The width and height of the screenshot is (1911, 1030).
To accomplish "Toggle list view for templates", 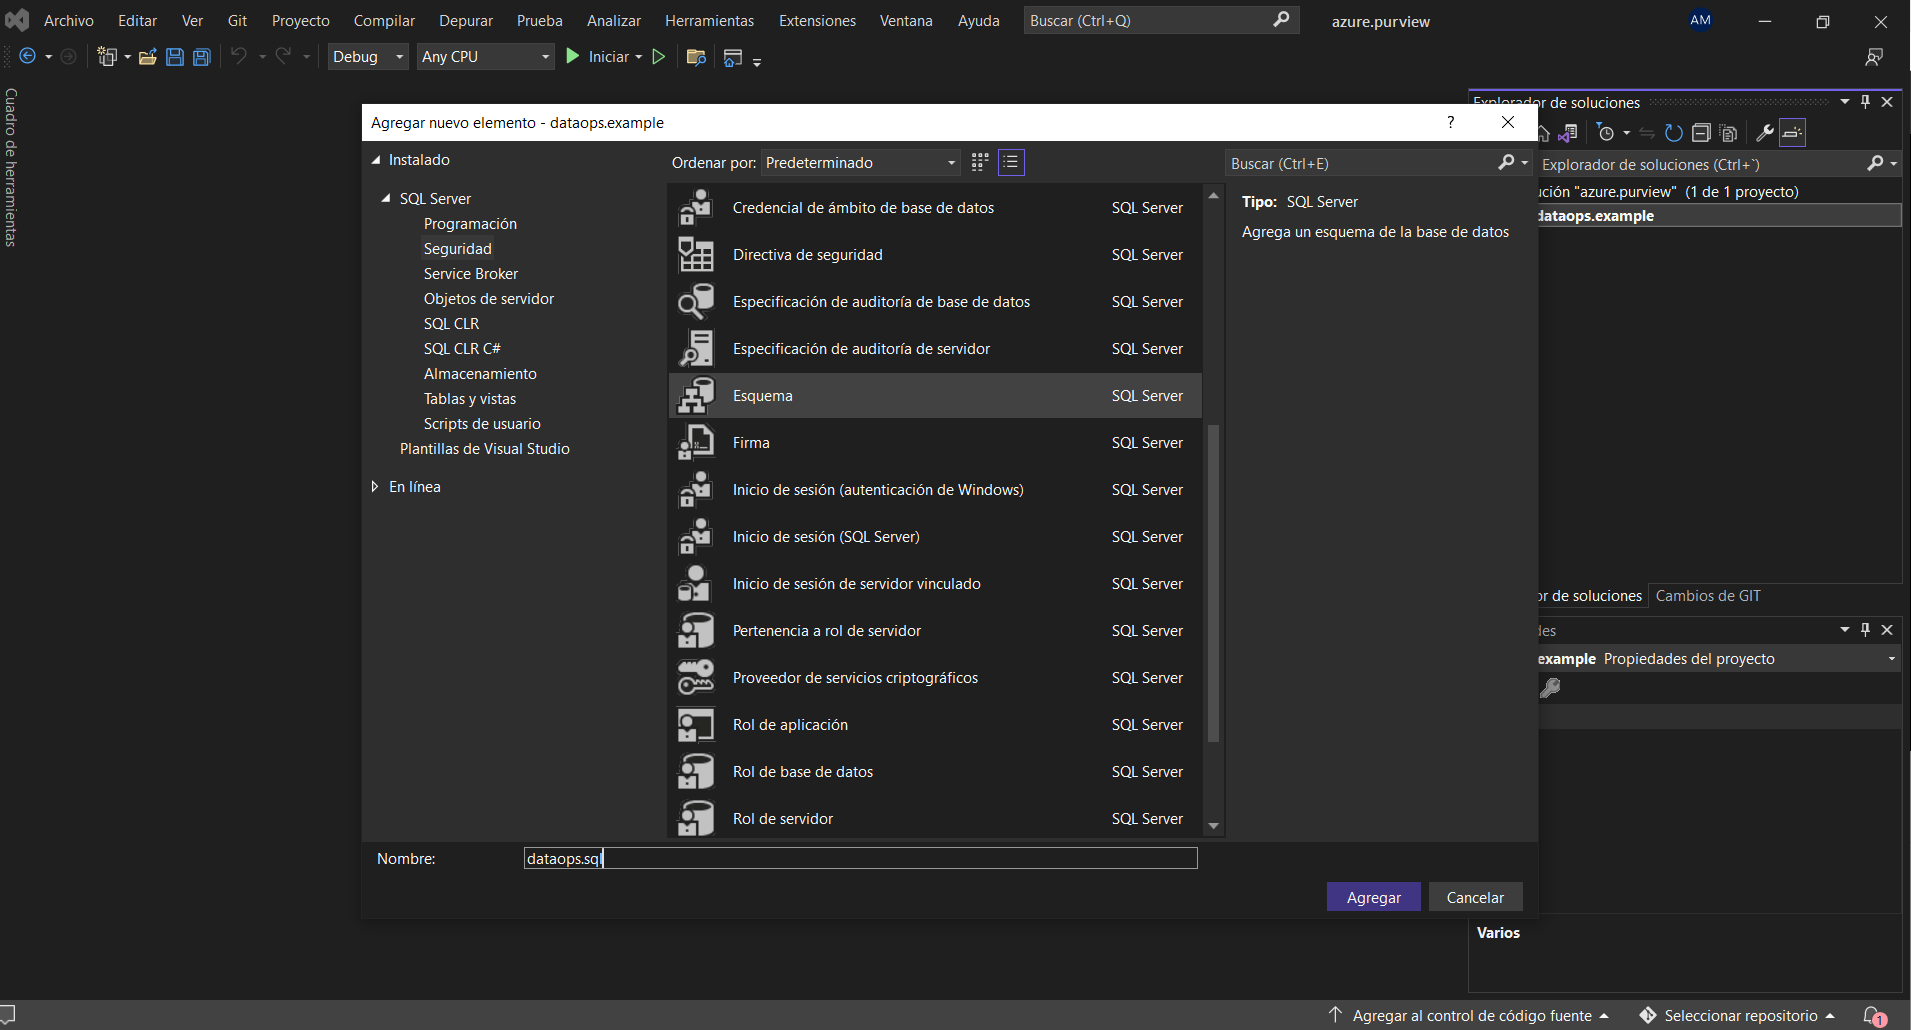I will [x=1011, y=162].
